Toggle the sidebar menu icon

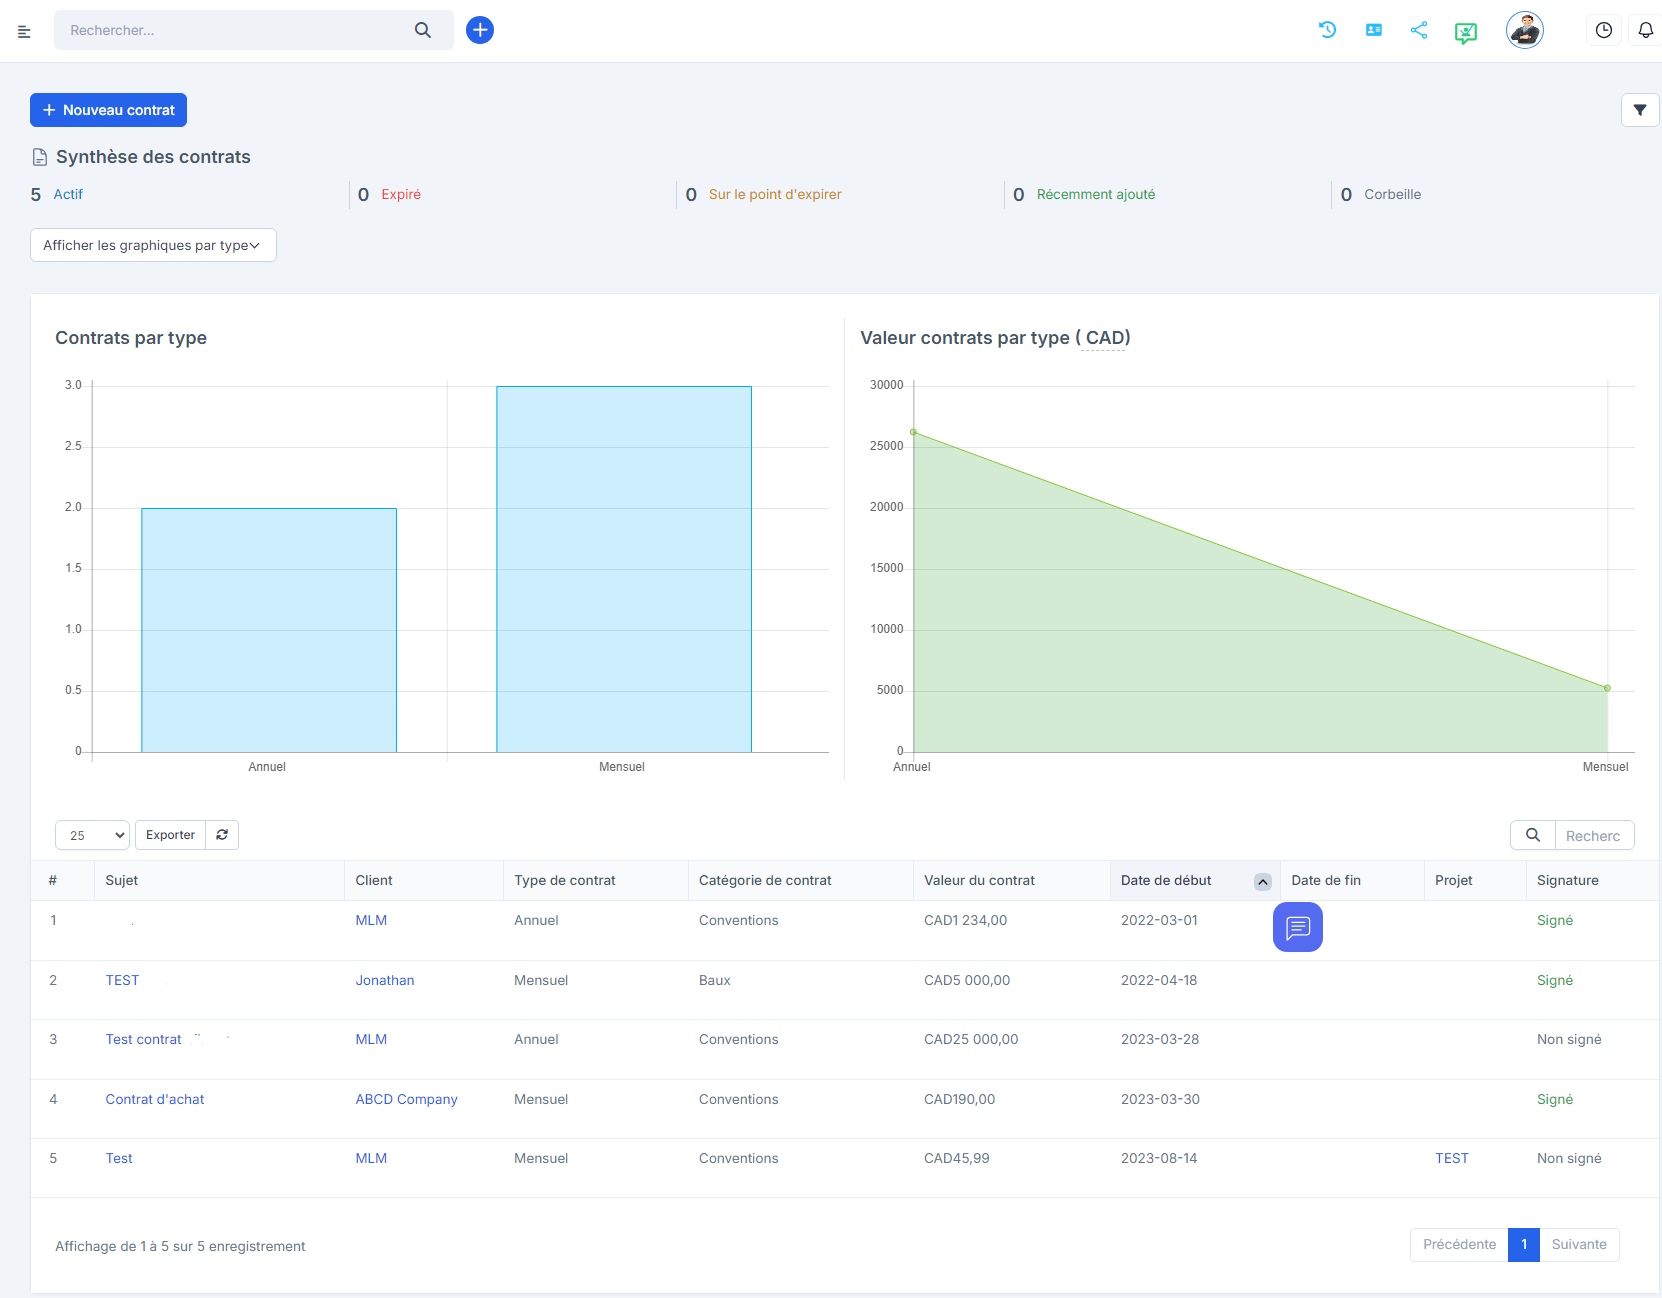pos(24,32)
